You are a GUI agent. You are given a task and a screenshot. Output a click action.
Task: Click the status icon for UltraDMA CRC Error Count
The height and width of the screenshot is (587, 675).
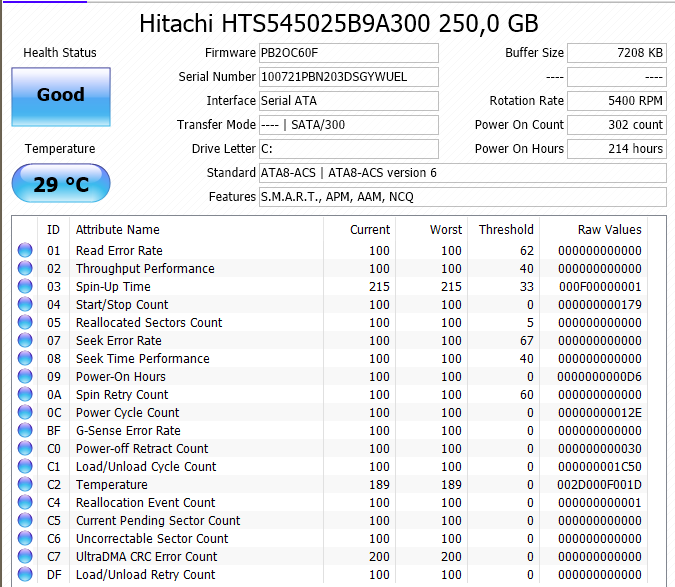click(x=25, y=556)
